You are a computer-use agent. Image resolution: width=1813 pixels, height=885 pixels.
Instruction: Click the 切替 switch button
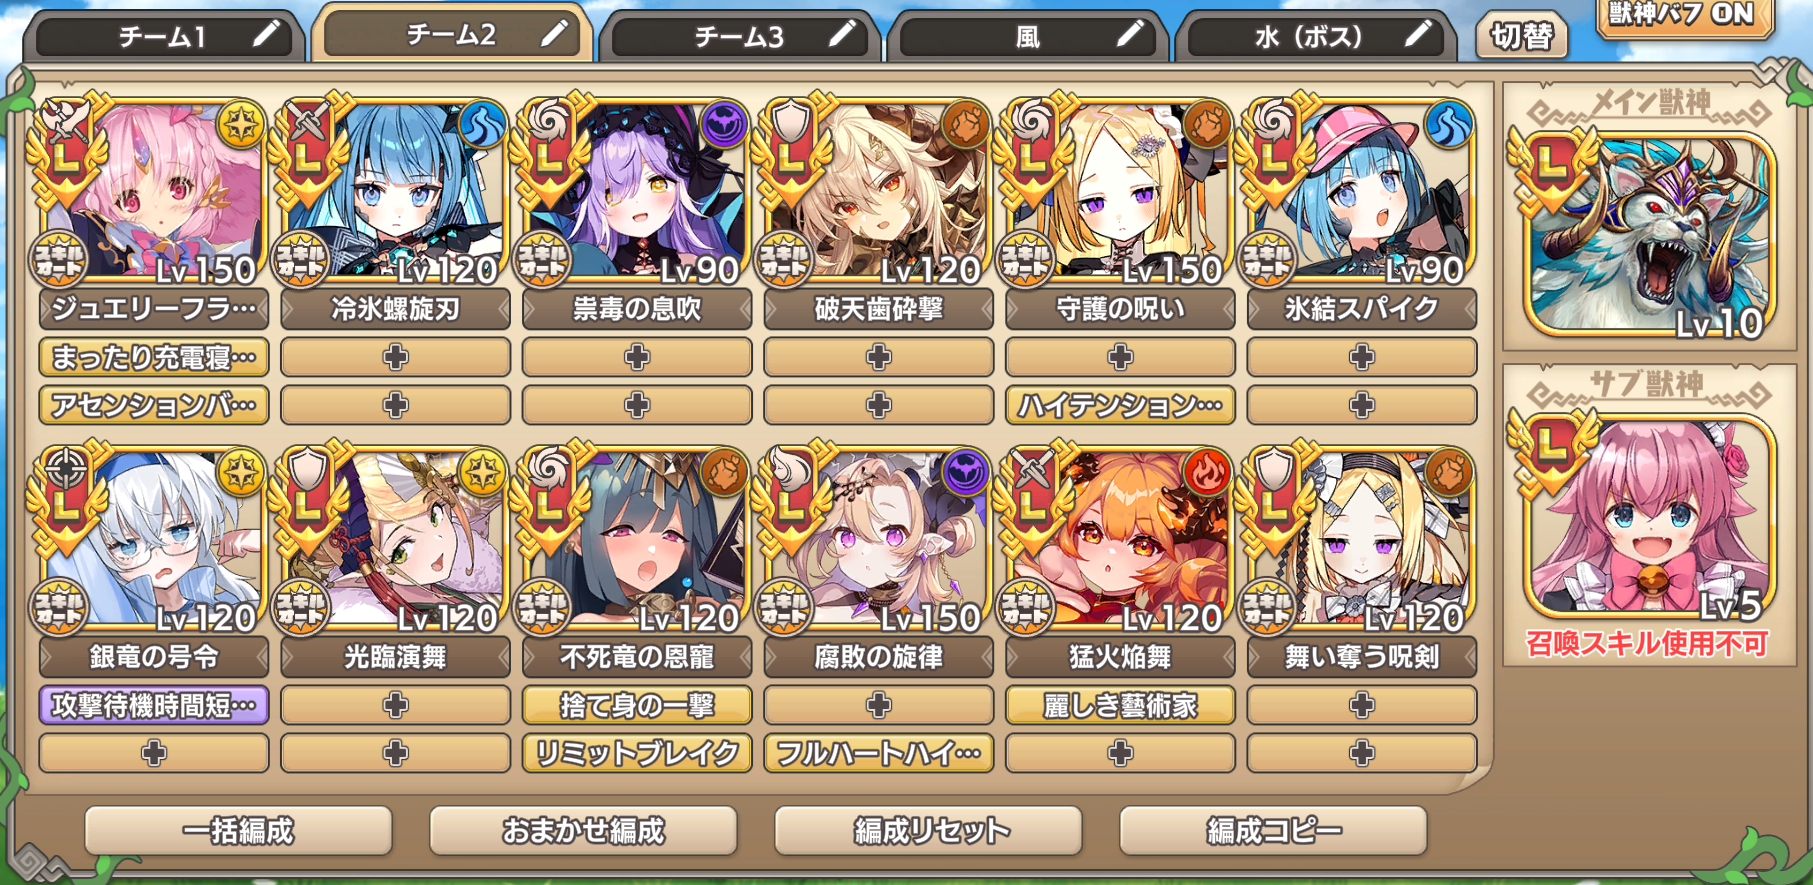pos(1522,37)
